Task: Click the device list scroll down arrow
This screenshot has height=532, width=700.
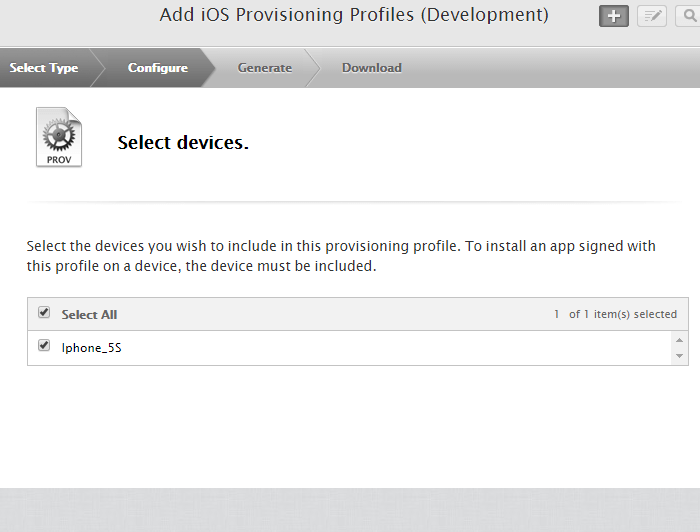Action: [680, 356]
